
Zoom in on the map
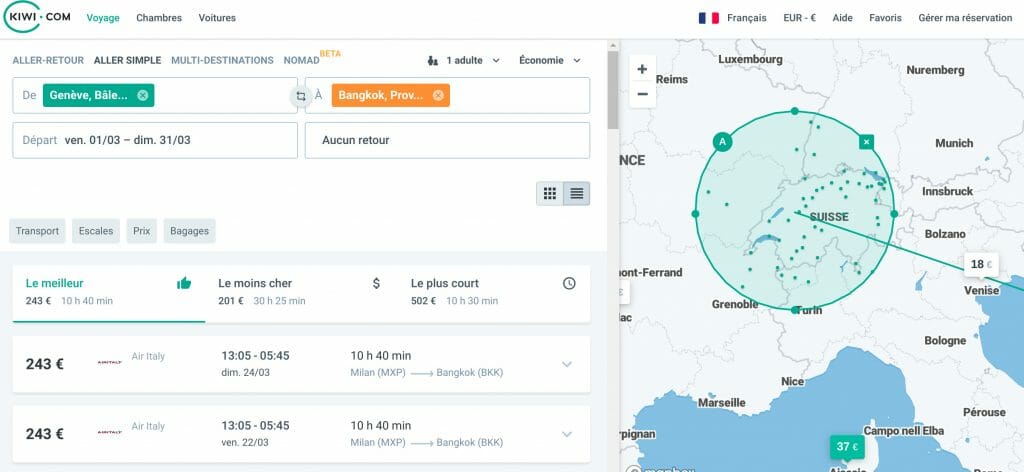(x=643, y=69)
